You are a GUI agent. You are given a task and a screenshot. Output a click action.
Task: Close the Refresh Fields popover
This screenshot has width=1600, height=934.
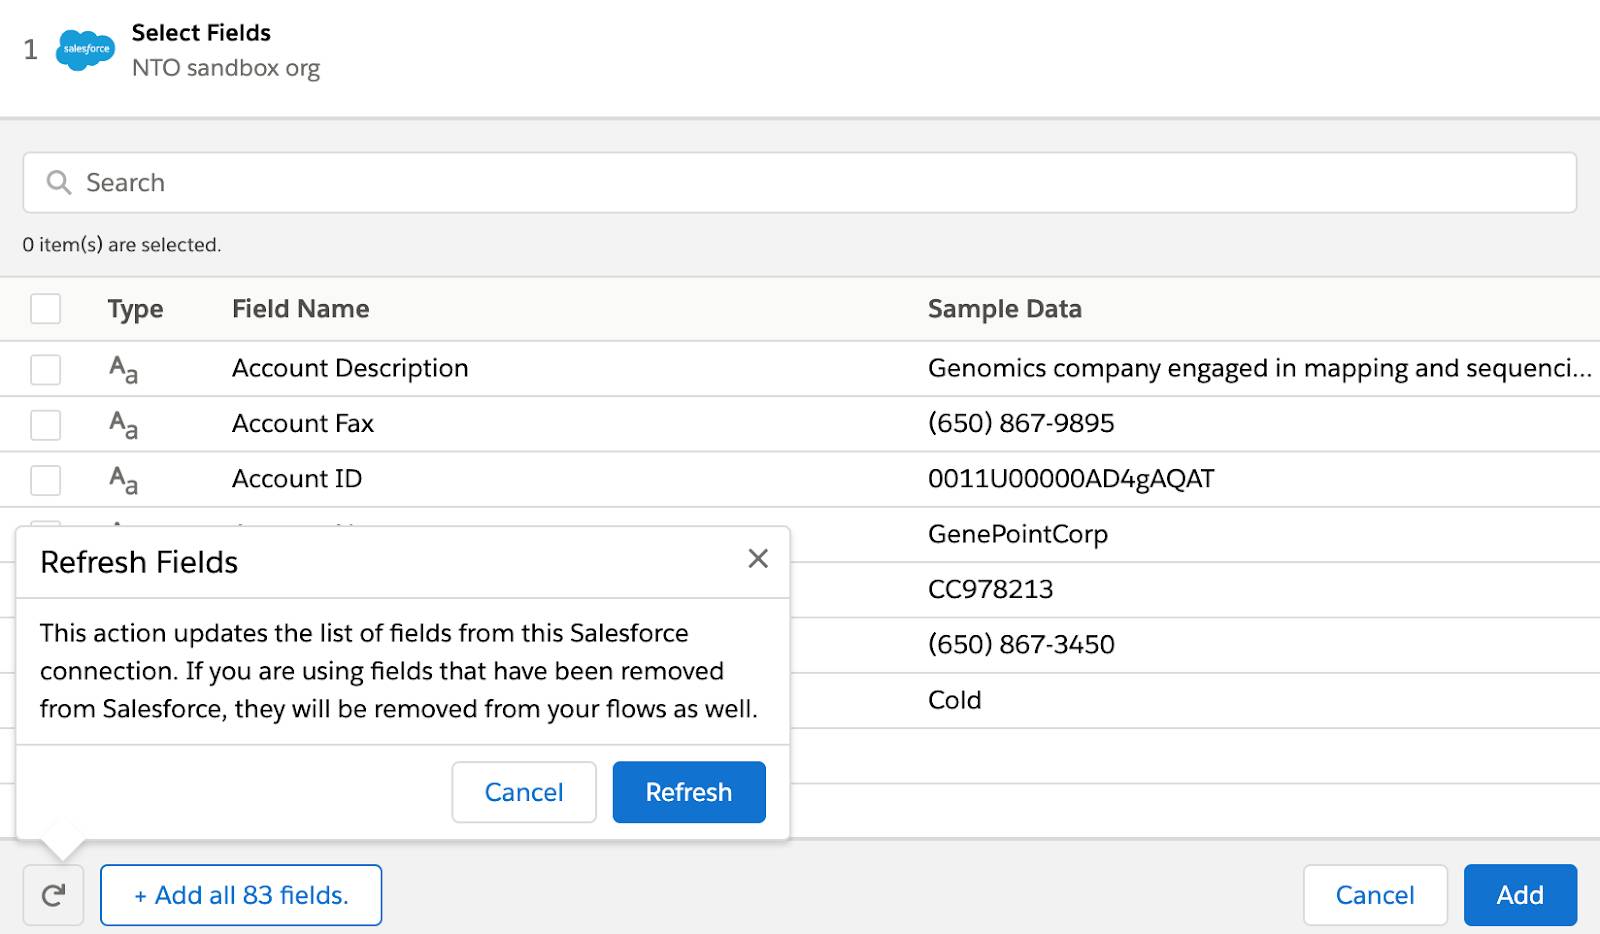[x=758, y=559]
